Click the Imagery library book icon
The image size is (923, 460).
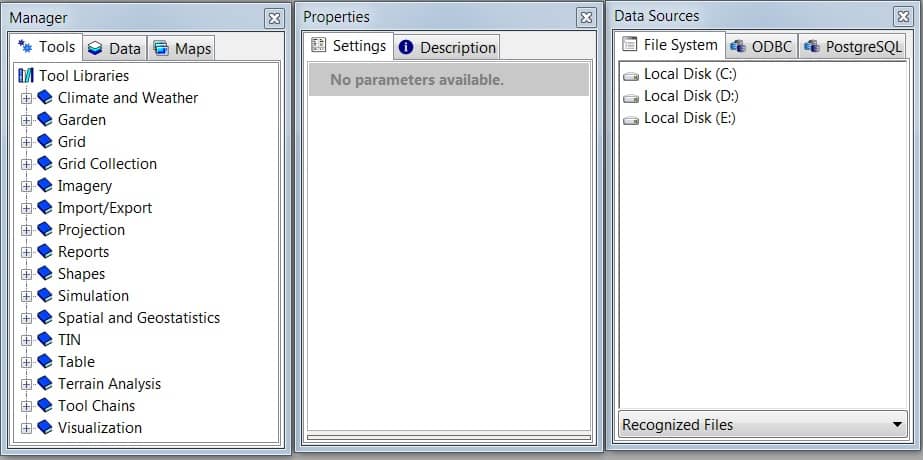(45, 186)
